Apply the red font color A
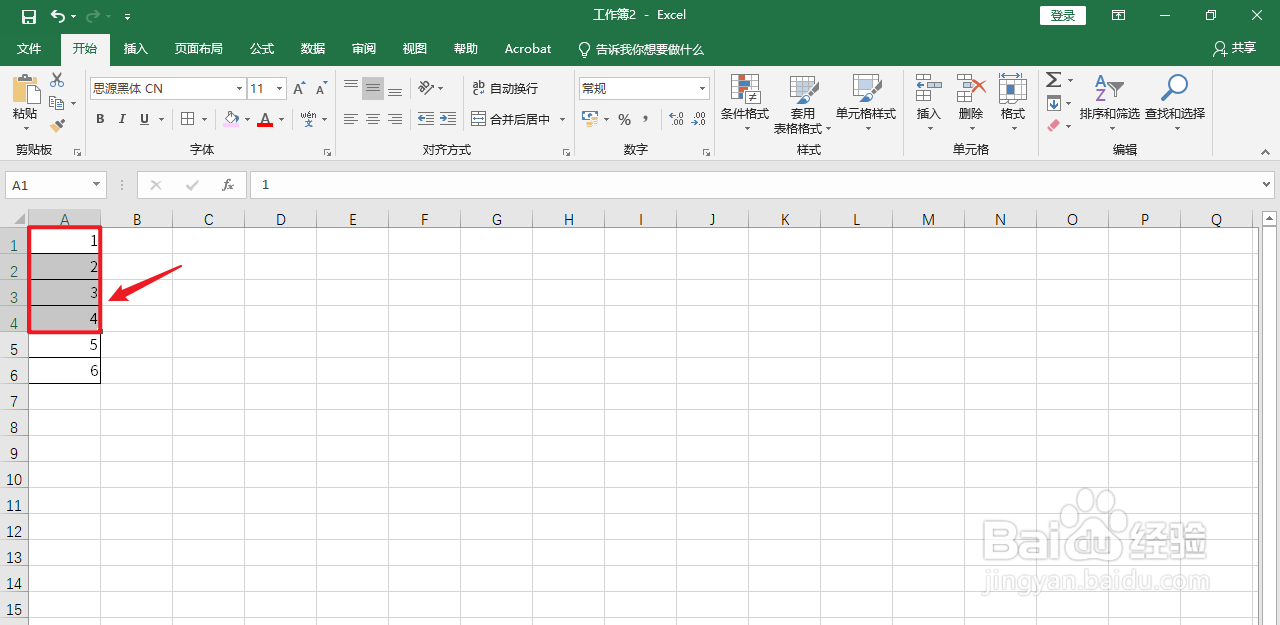The width and height of the screenshot is (1280, 625). pos(265,119)
